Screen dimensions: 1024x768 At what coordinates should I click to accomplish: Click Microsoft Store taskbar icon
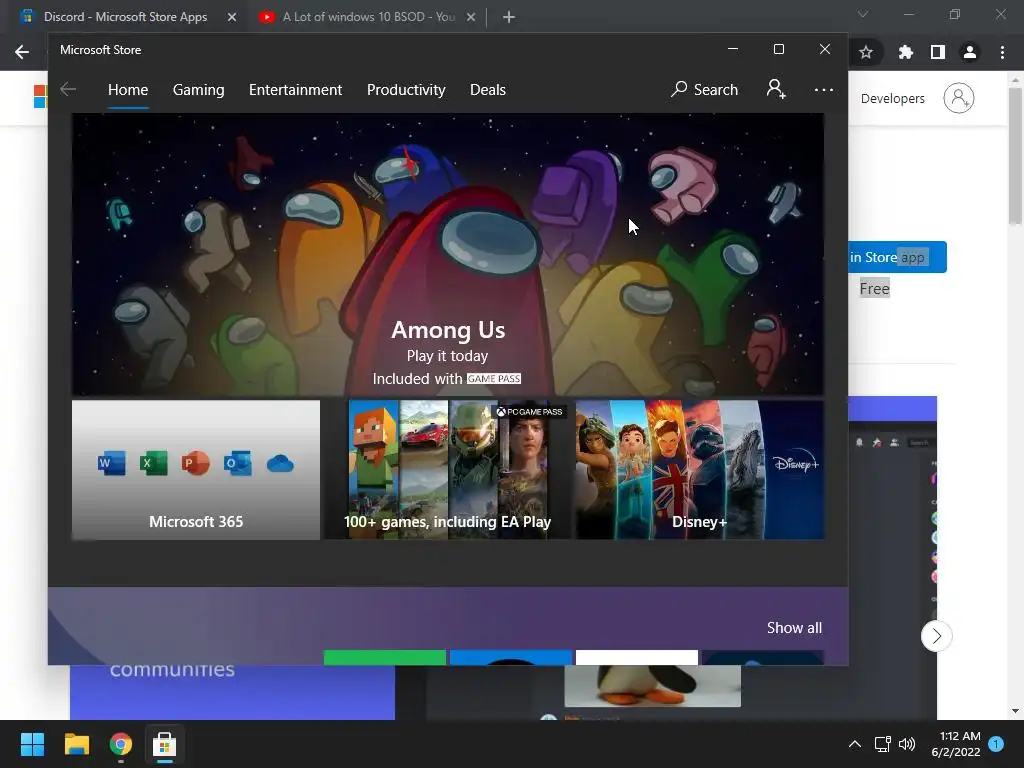click(164, 744)
